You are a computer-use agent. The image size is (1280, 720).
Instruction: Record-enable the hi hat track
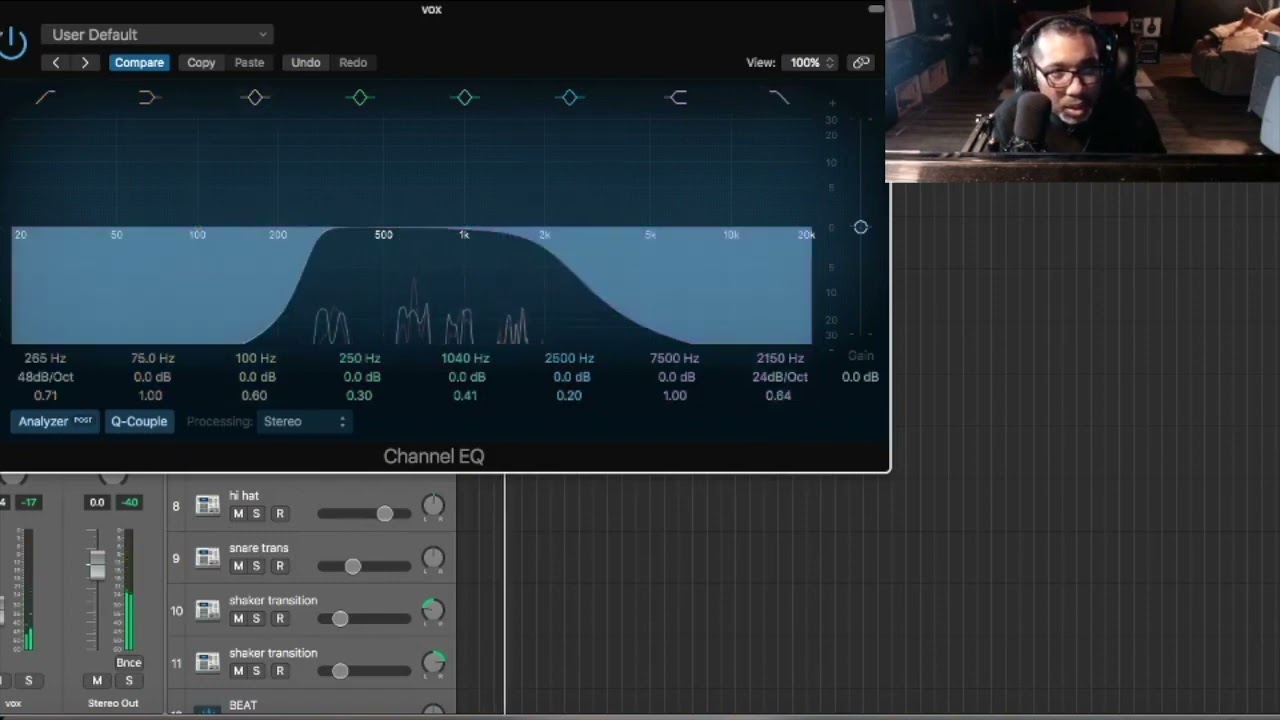(280, 514)
